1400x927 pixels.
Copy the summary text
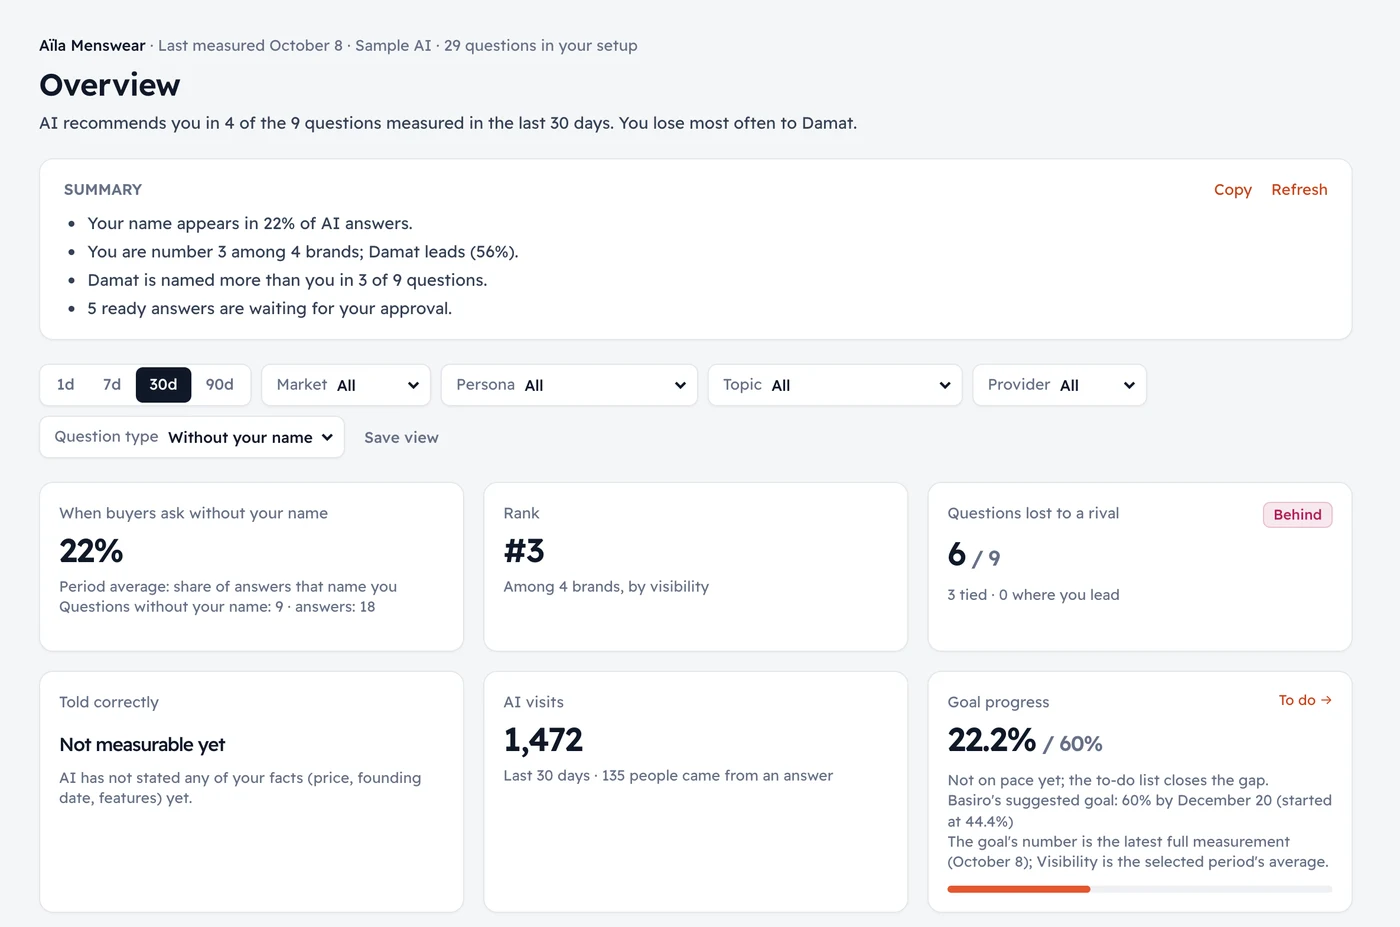[1232, 190]
